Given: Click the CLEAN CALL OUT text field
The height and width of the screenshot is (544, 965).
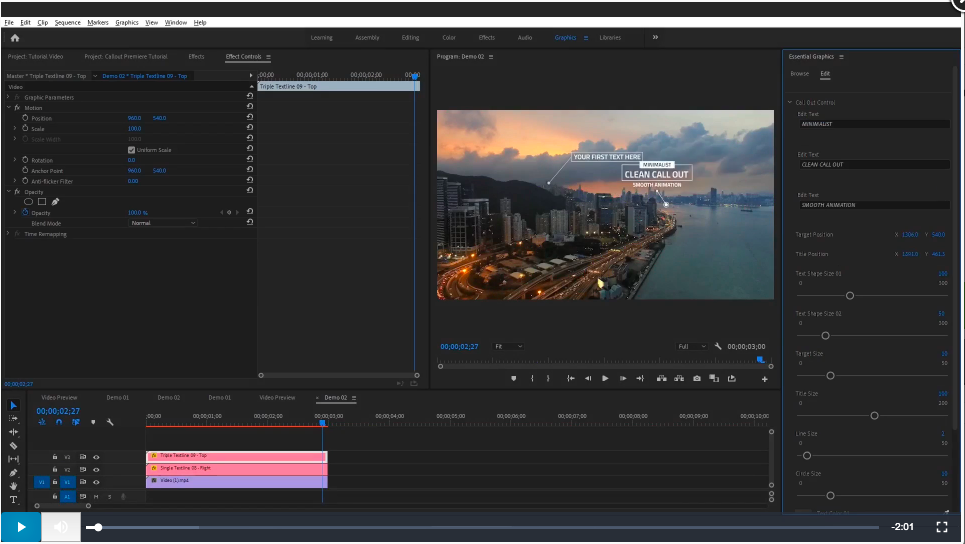Looking at the screenshot, I should pos(873,164).
